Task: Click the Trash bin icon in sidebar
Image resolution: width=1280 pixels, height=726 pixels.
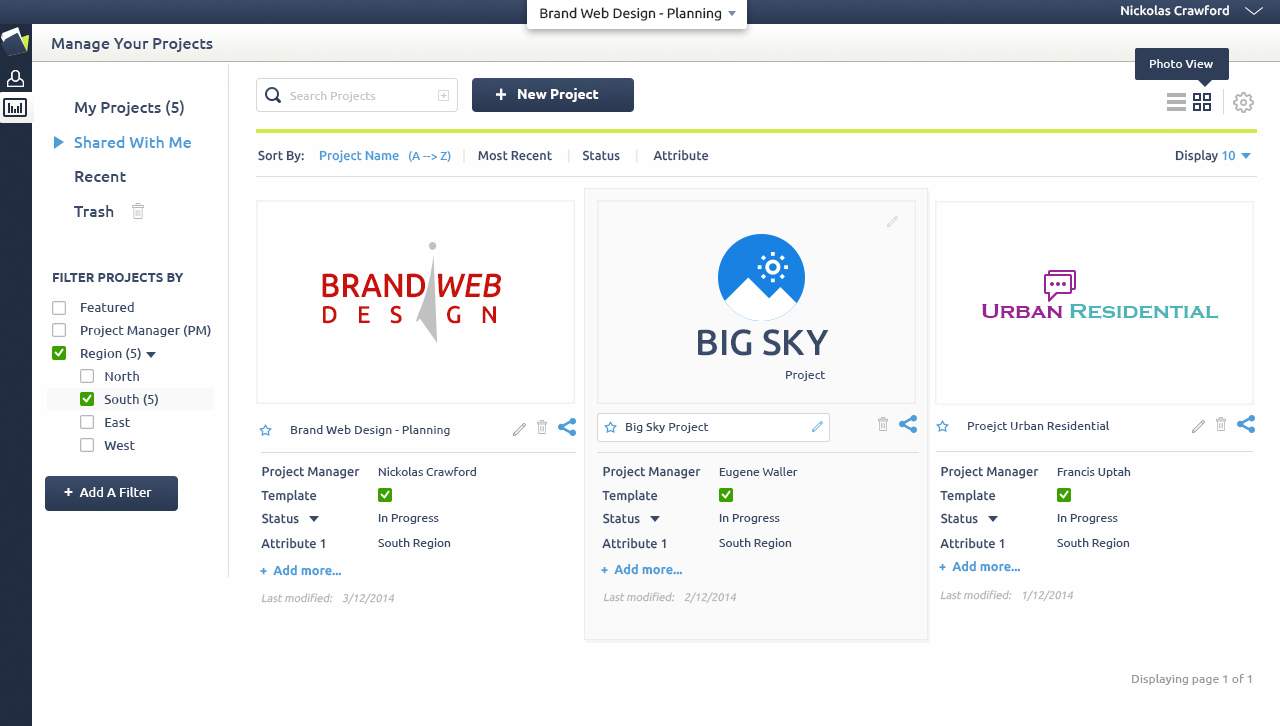Action: 138,211
